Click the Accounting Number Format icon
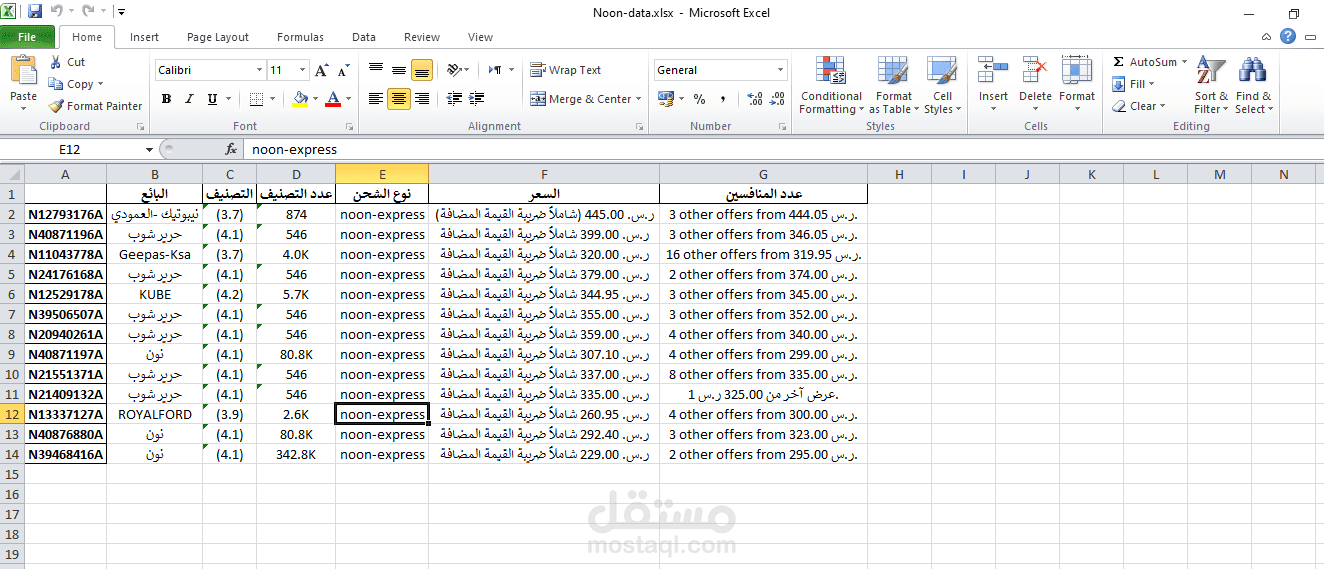The height and width of the screenshot is (569, 1324). (x=666, y=99)
